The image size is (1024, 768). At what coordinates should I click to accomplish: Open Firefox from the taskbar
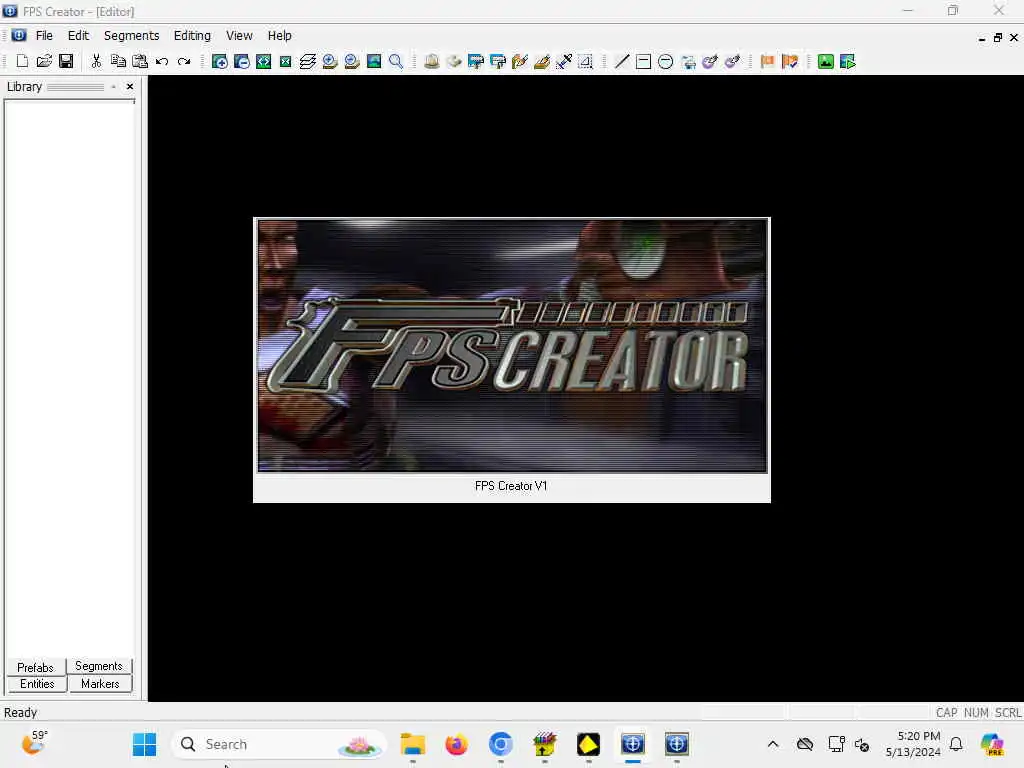456,744
